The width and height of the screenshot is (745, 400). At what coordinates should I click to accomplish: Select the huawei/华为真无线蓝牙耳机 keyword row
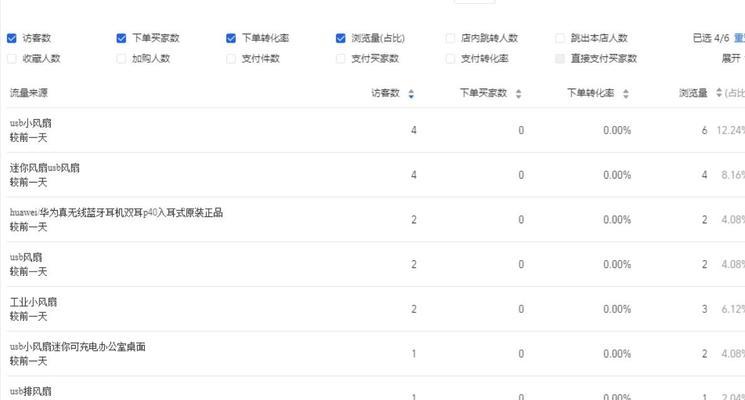(376, 219)
